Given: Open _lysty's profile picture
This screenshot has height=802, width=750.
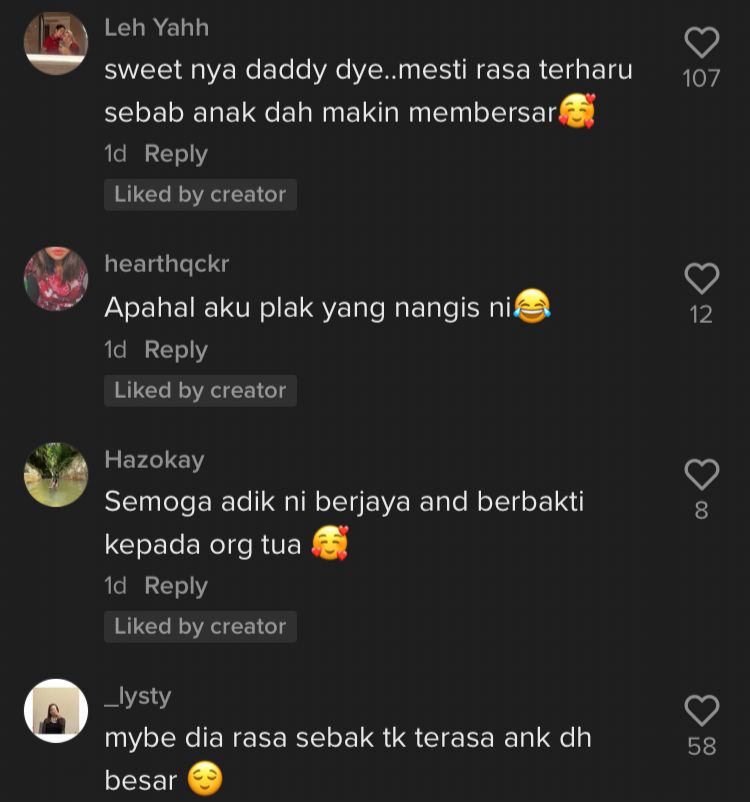Looking at the screenshot, I should pyautogui.click(x=56, y=711).
